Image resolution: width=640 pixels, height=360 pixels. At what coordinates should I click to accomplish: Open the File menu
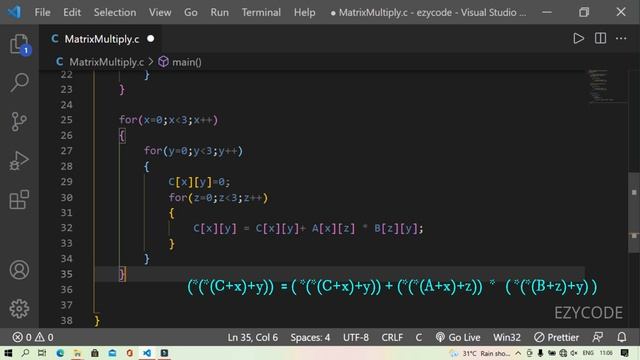42,12
